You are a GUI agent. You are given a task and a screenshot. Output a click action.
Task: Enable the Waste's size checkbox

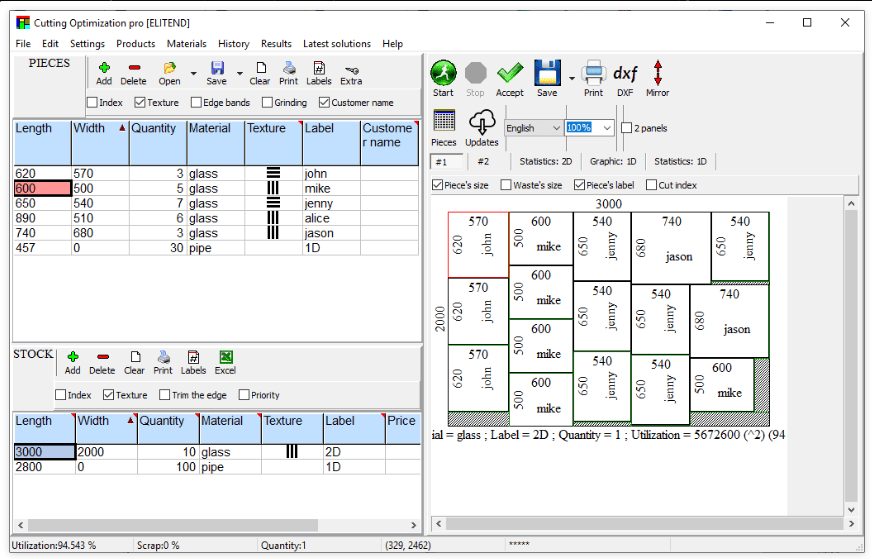tap(506, 185)
